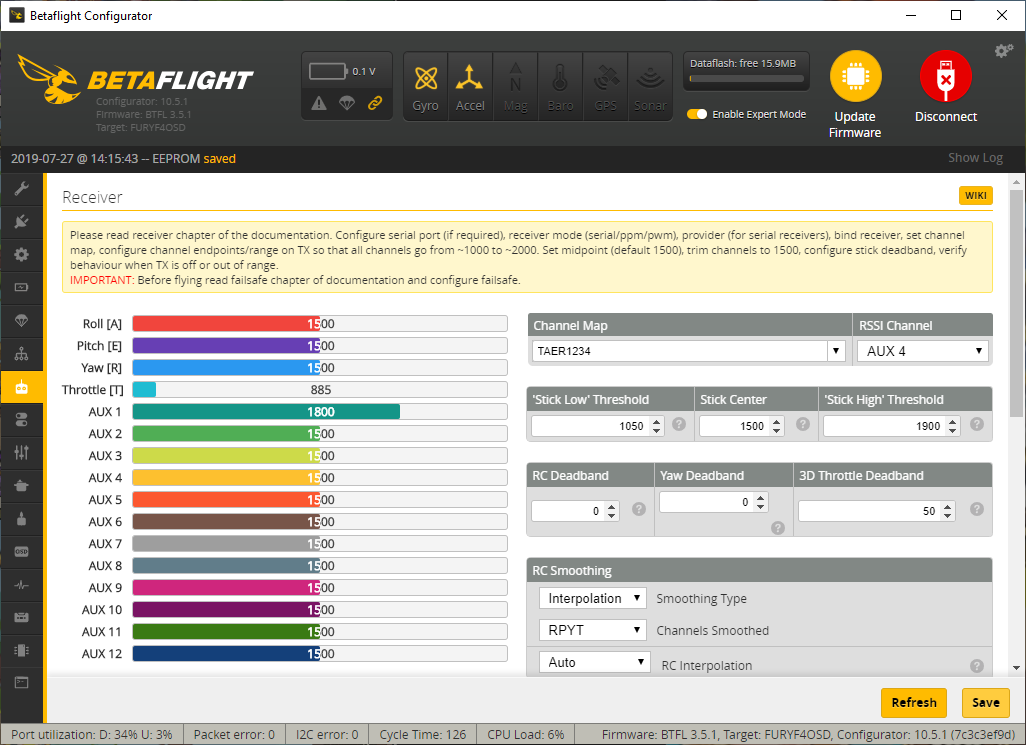Open the RSSI Channel AUX 4 dropdown

coord(923,351)
